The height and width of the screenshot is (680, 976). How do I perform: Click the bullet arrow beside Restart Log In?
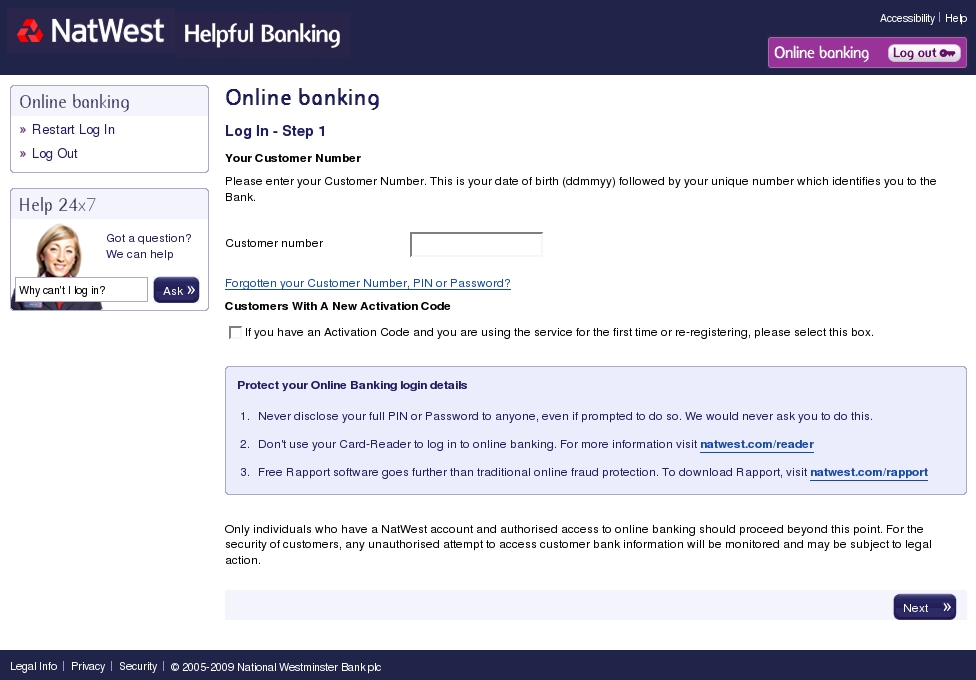point(23,130)
